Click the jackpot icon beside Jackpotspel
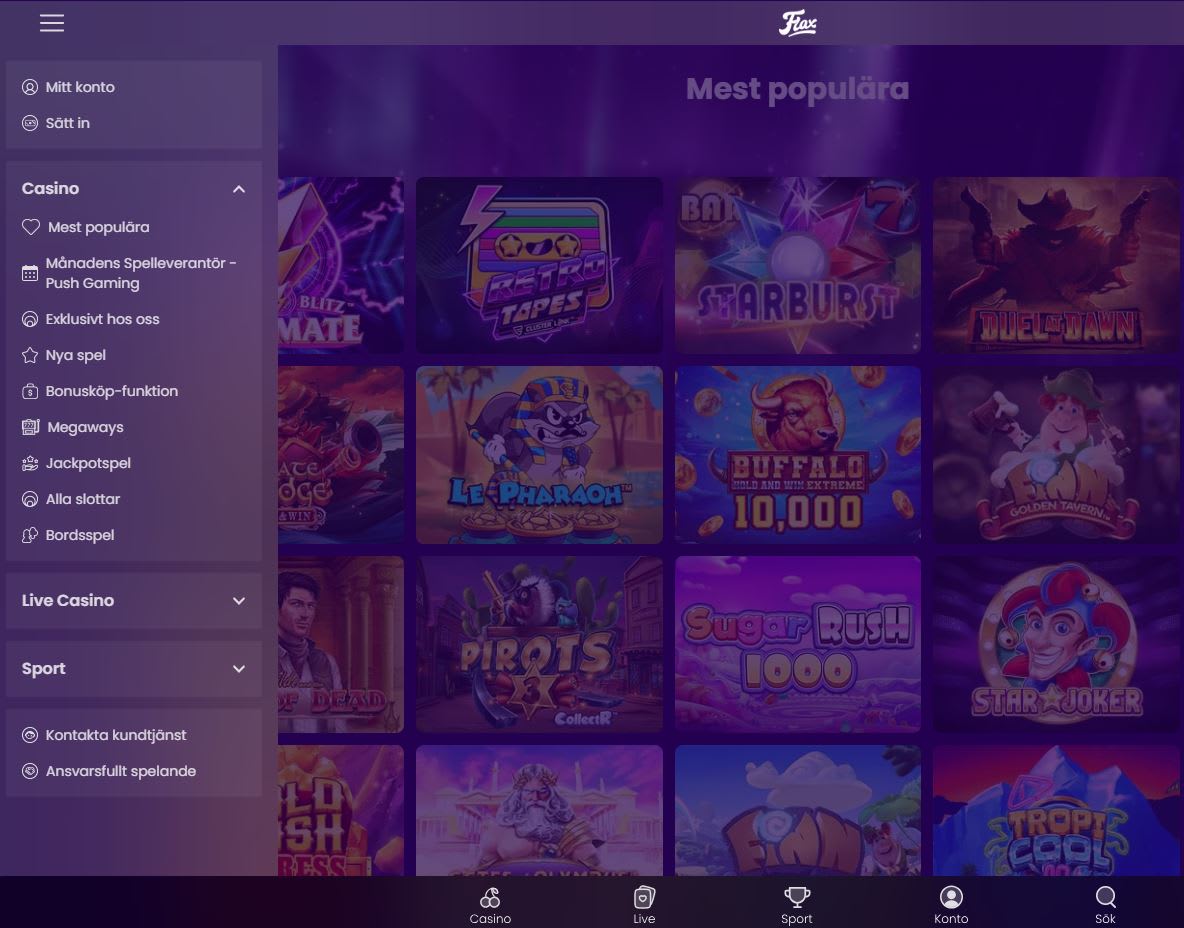Viewport: 1184px width, 928px height. 29,464
